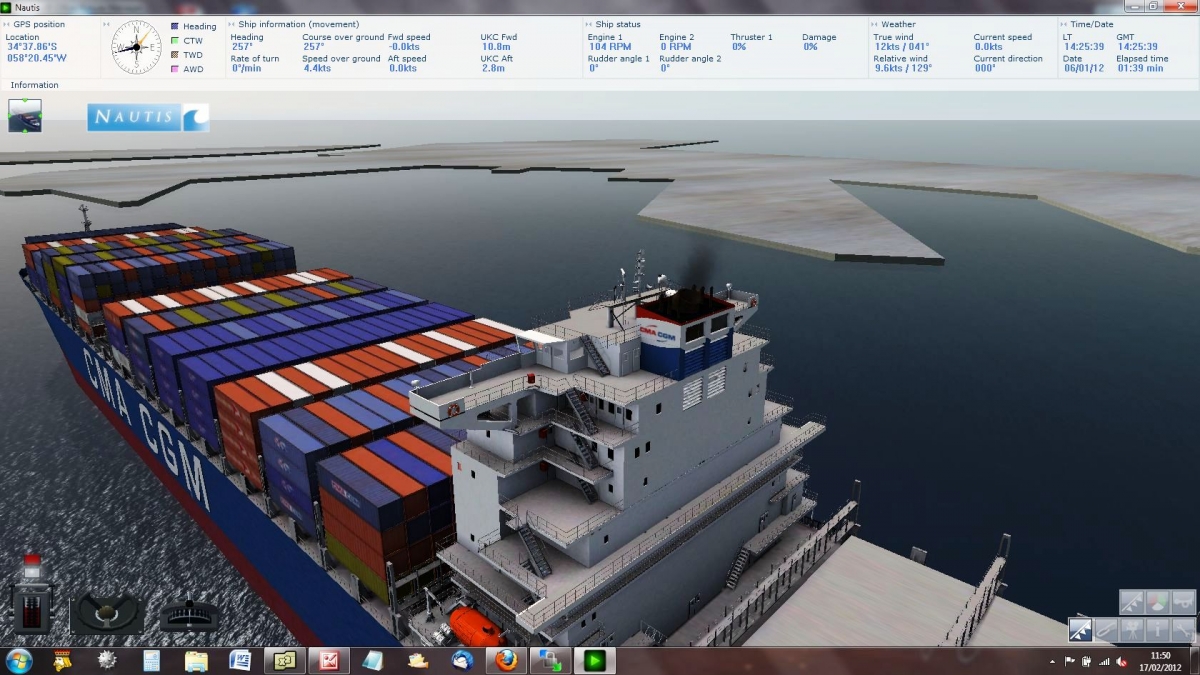
Task: Open the Thunderbird mail taskbar icon
Action: [x=463, y=660]
